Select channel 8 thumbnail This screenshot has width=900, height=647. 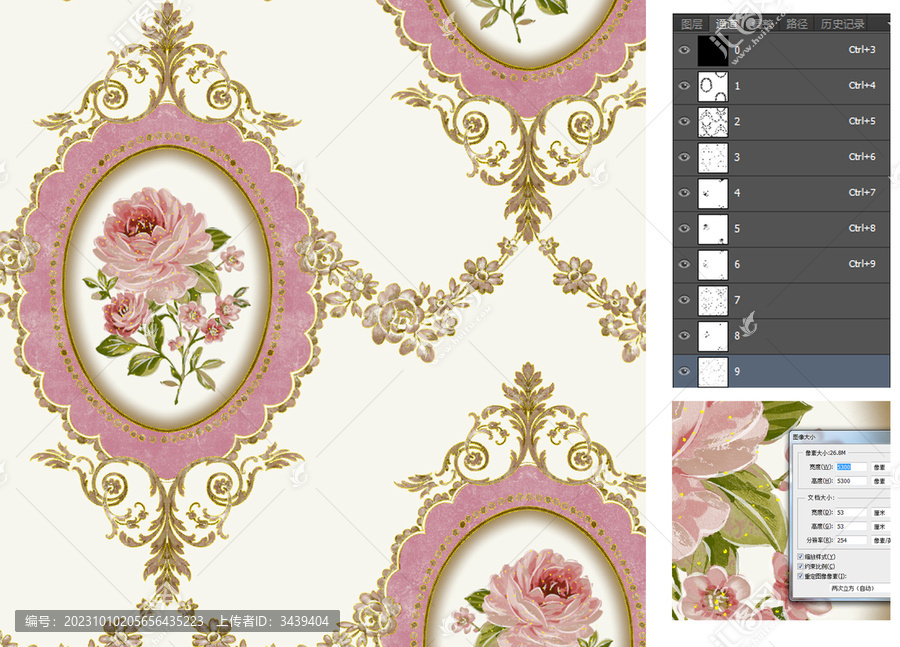(x=713, y=336)
